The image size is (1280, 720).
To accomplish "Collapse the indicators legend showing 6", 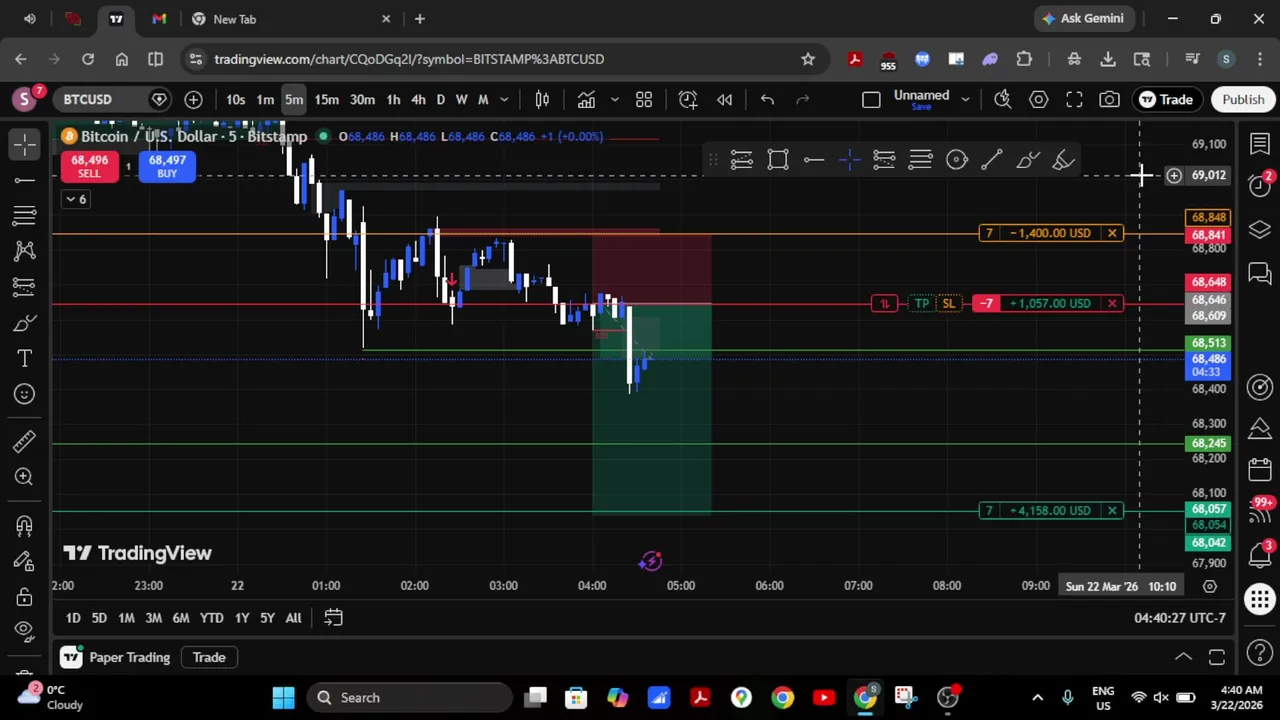I will coord(76,199).
